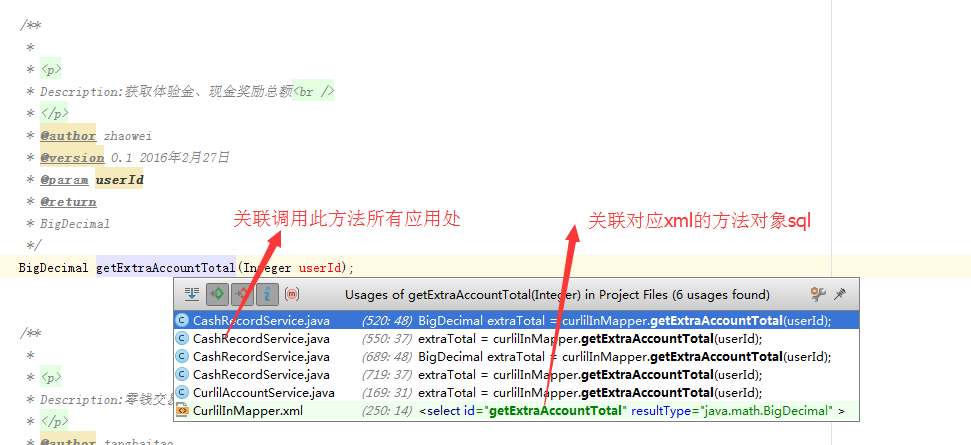The width and height of the screenshot is (971, 445).
Task: Toggle the show write access filter in the usages popup
Action: 242,295
